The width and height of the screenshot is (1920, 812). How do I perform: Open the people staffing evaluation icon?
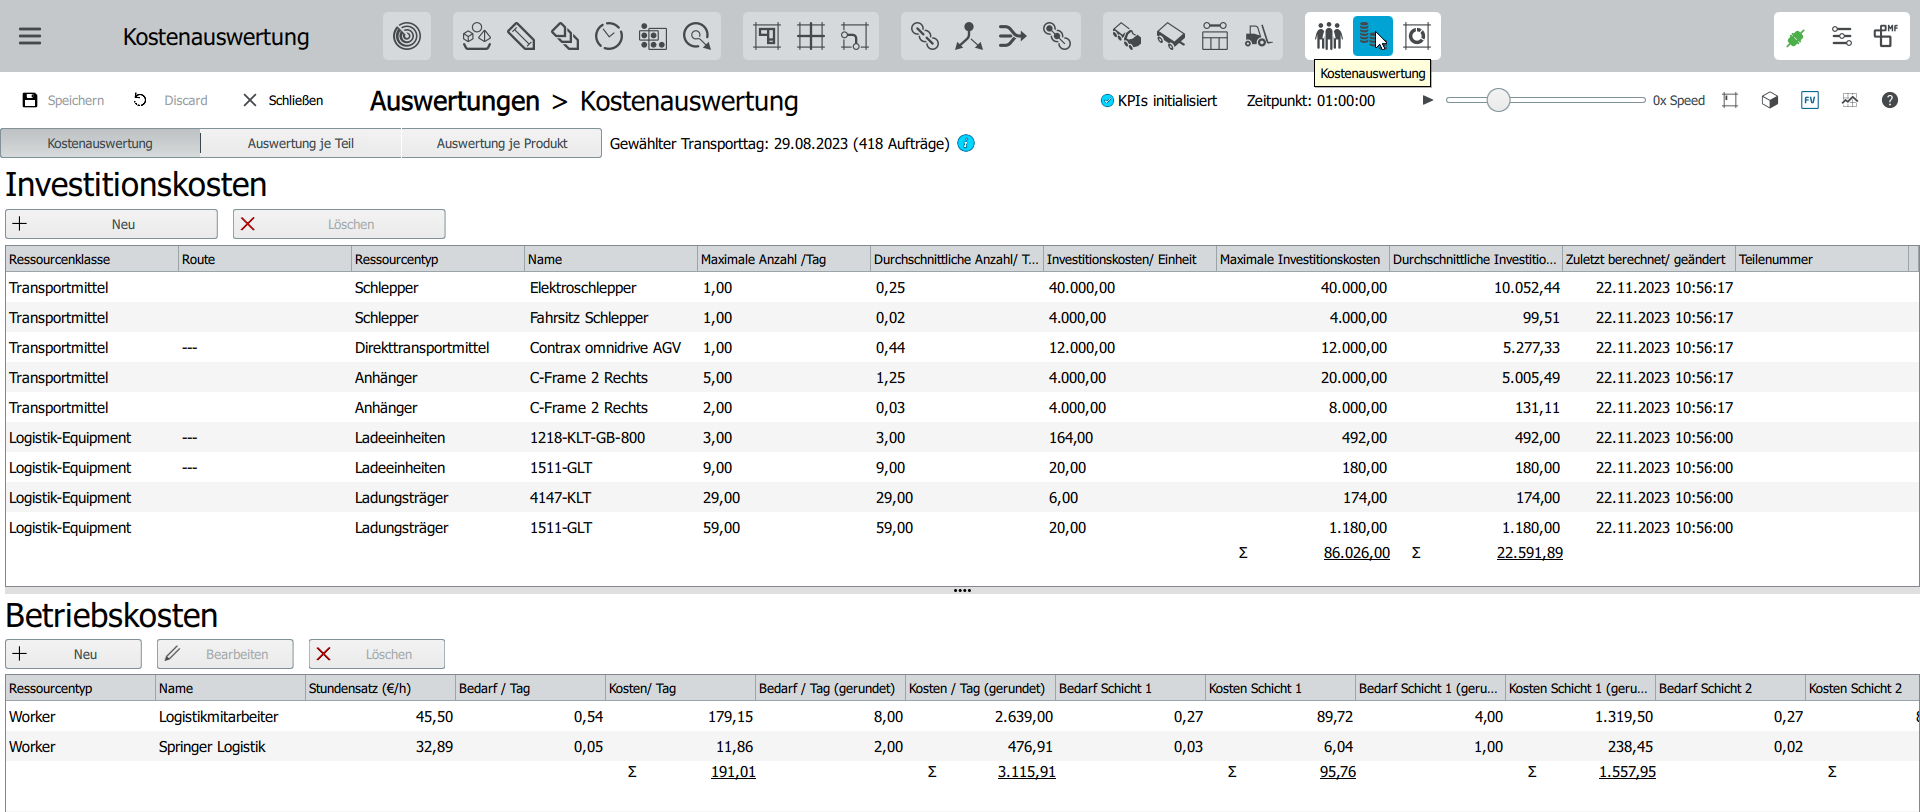click(1329, 37)
